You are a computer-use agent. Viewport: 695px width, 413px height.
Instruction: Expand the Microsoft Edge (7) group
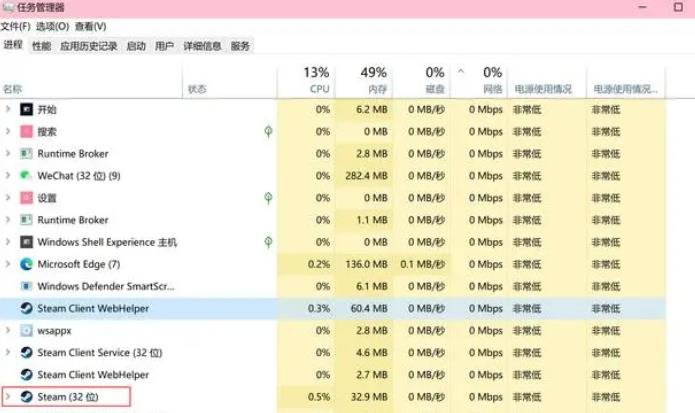pos(8,264)
